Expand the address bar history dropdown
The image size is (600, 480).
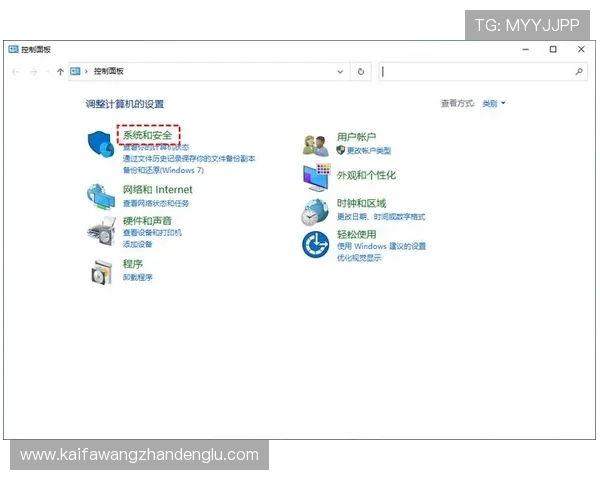click(340, 72)
